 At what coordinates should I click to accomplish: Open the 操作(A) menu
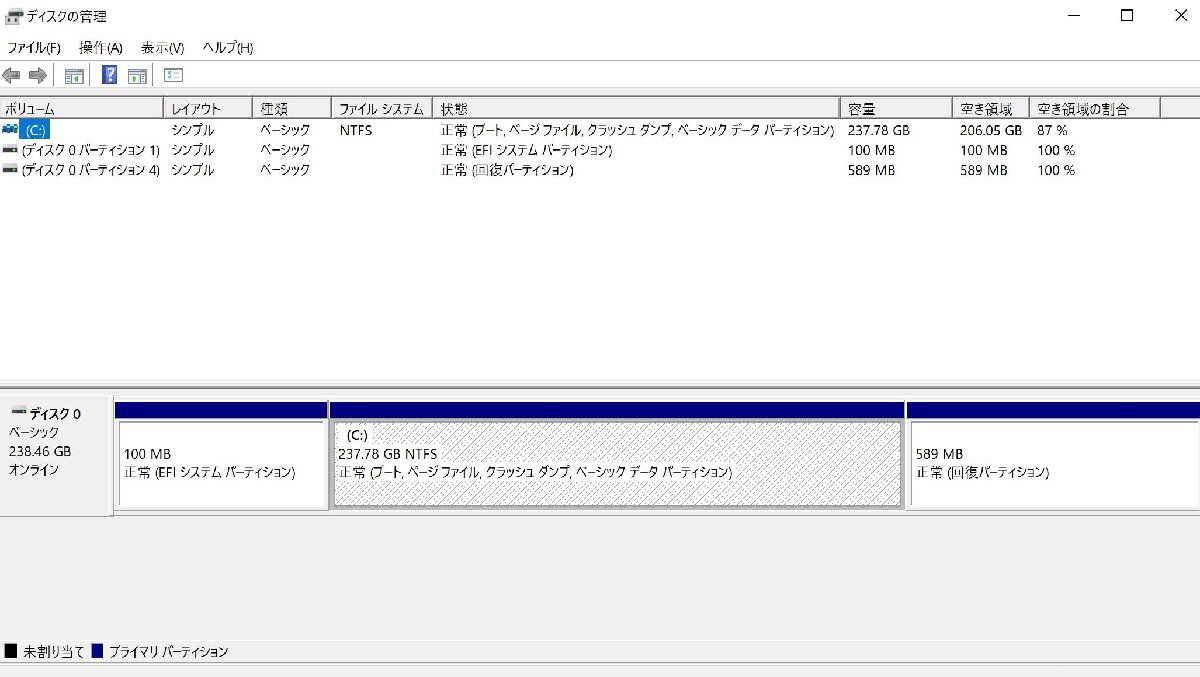[x=101, y=48]
